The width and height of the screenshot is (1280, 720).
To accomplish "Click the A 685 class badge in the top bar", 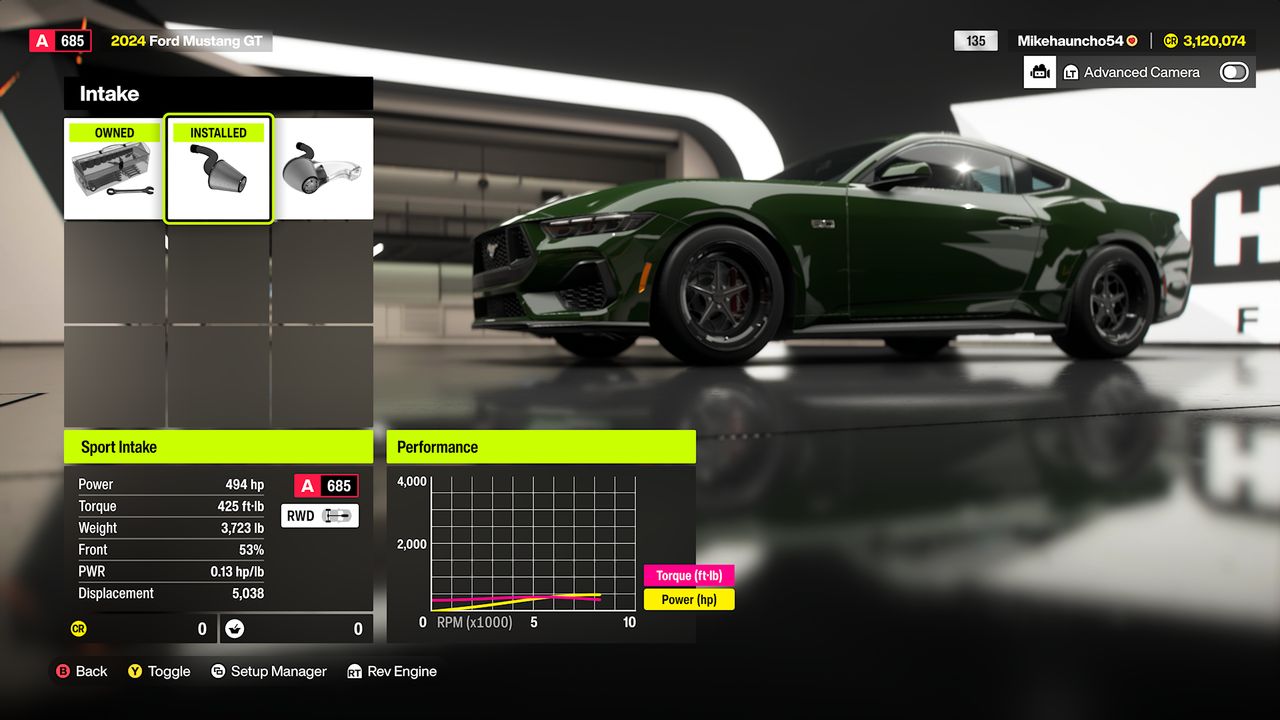I will click(60, 41).
